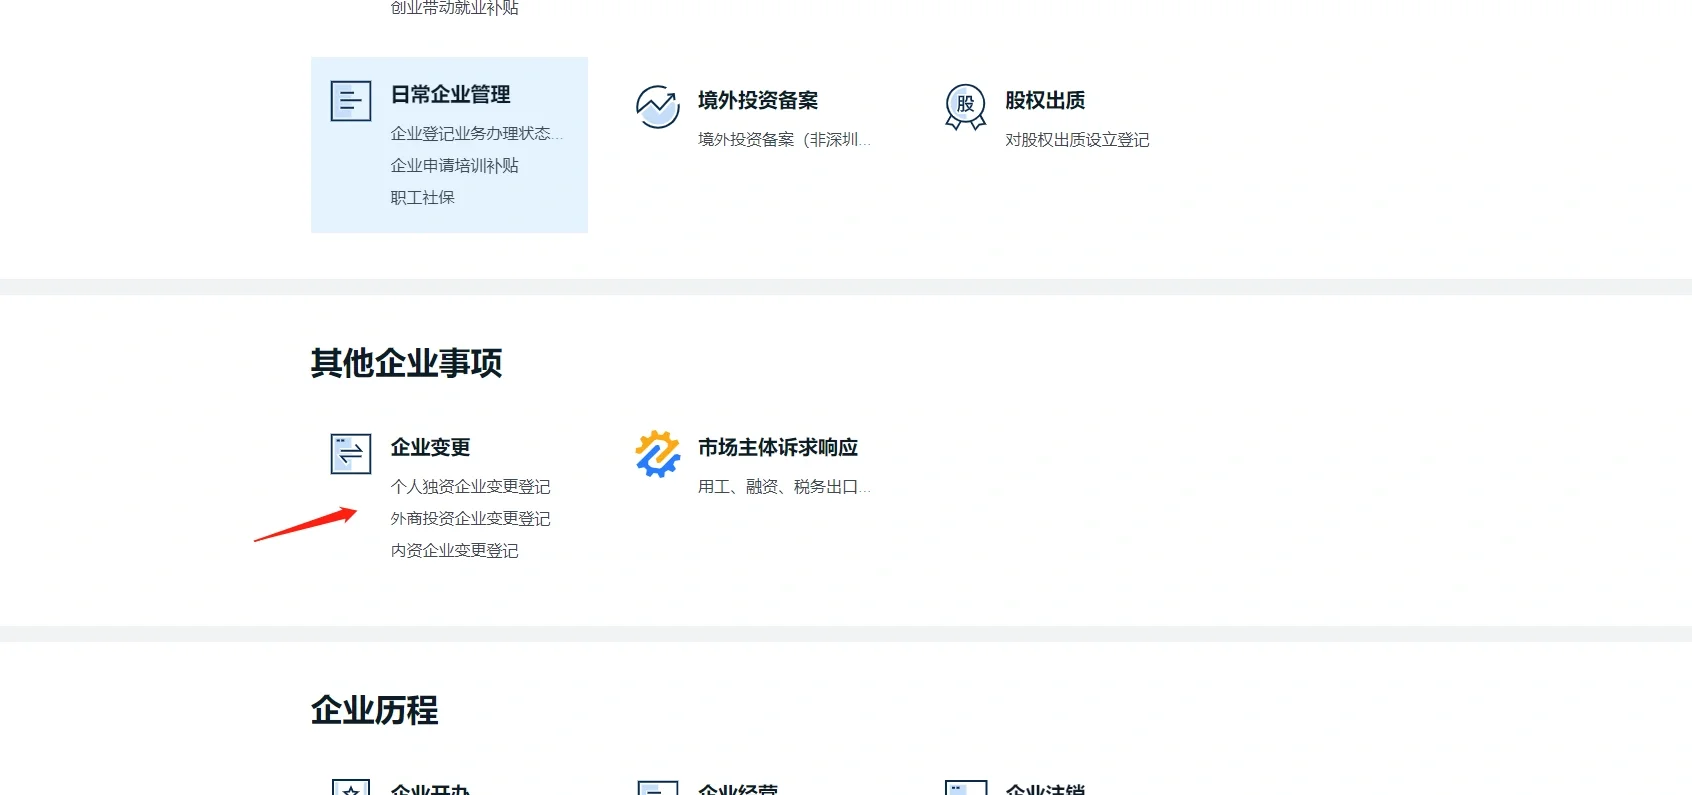
Task: Click the 企业变更 swap arrows icon
Action: [350, 454]
